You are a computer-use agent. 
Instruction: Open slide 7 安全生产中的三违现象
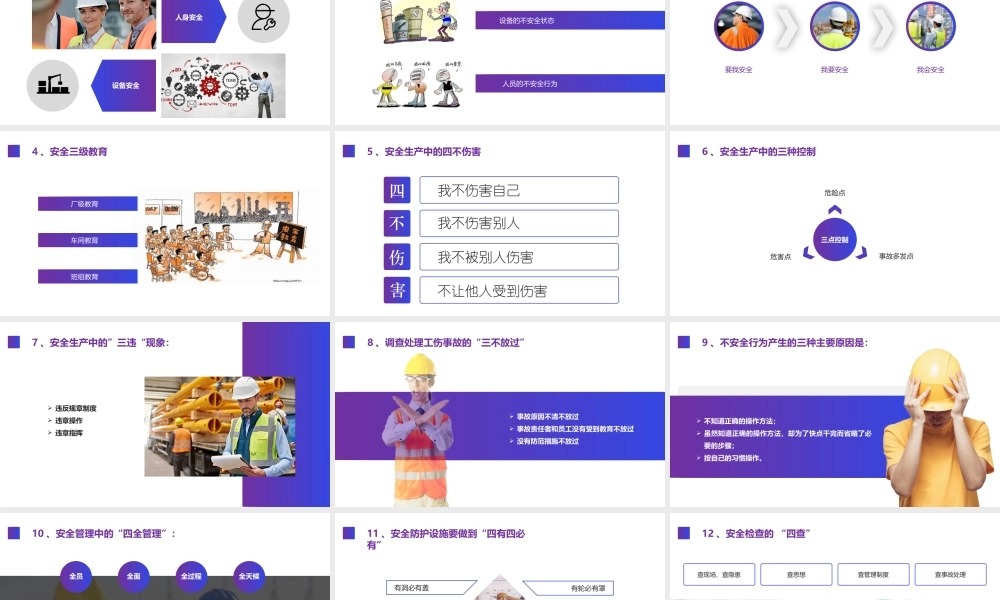tap(165, 415)
